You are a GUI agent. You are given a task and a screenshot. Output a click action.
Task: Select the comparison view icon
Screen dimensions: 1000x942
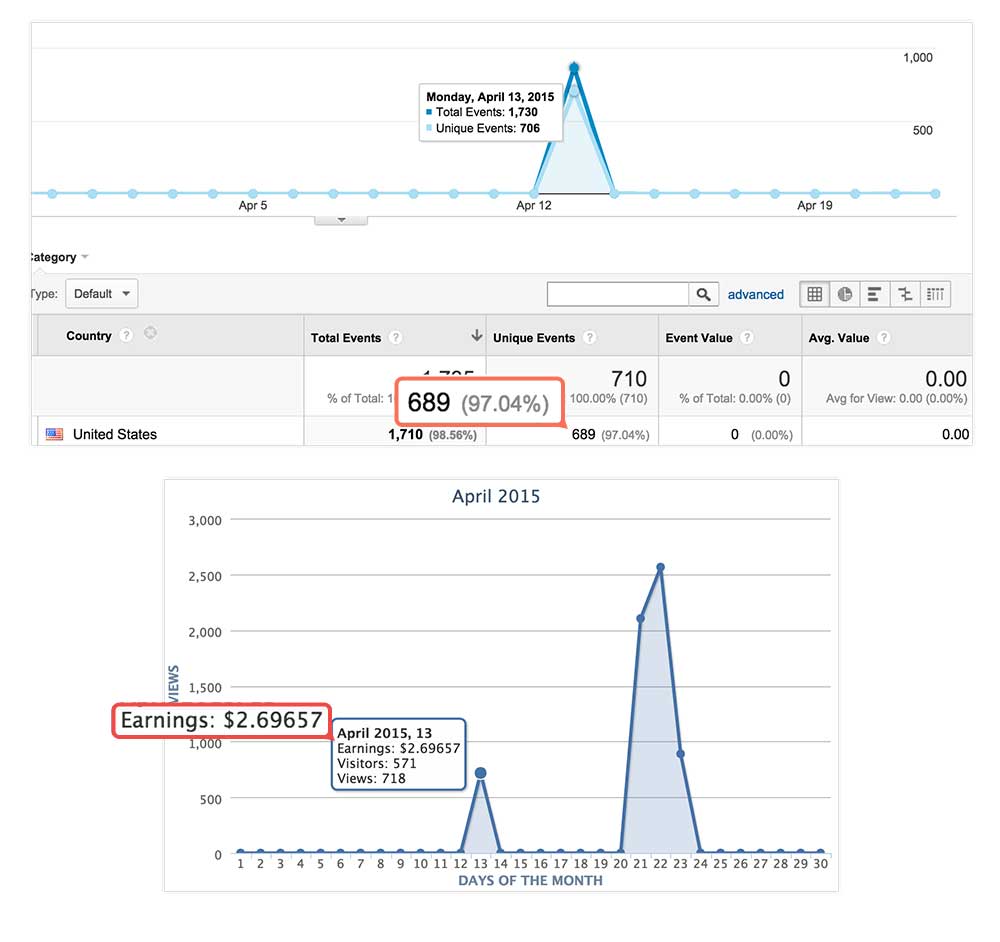(905, 294)
